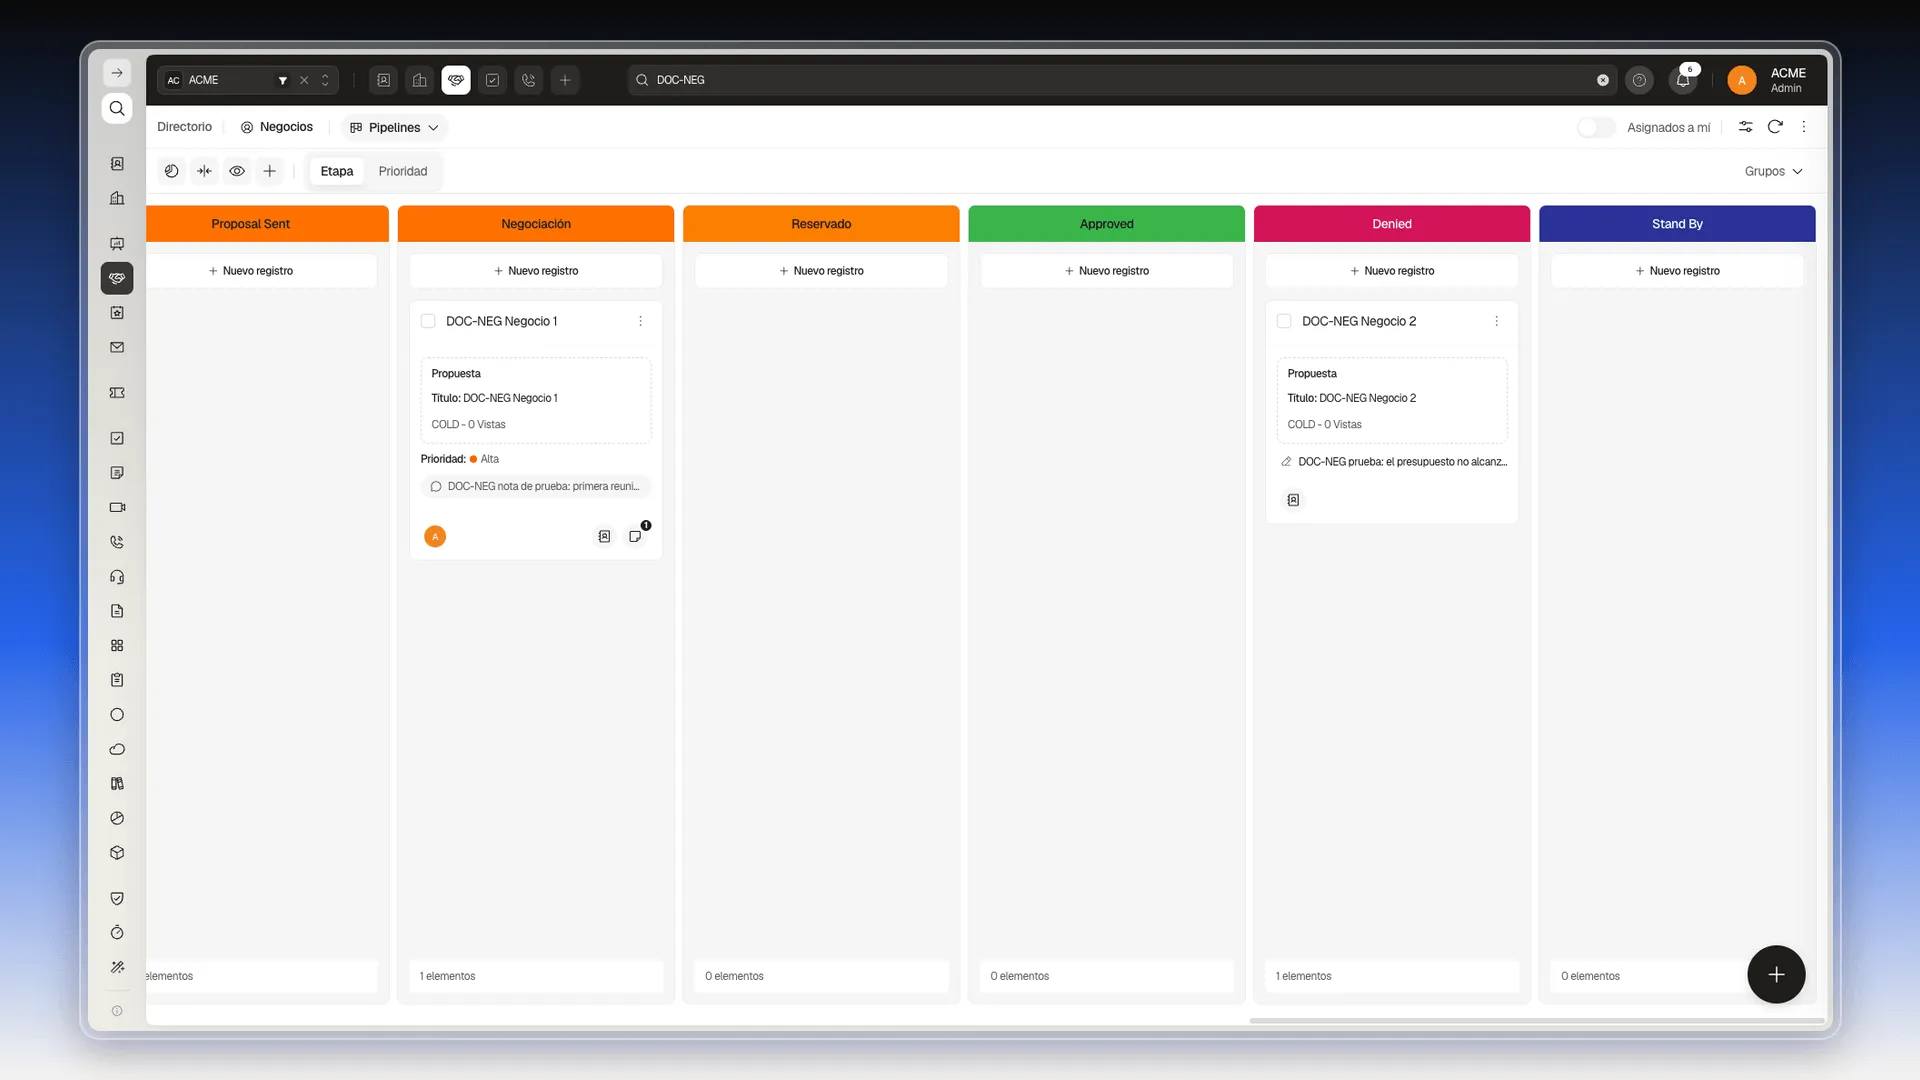Open the ACME workspace selector stepper
The height and width of the screenshot is (1080, 1920).
[x=325, y=80]
